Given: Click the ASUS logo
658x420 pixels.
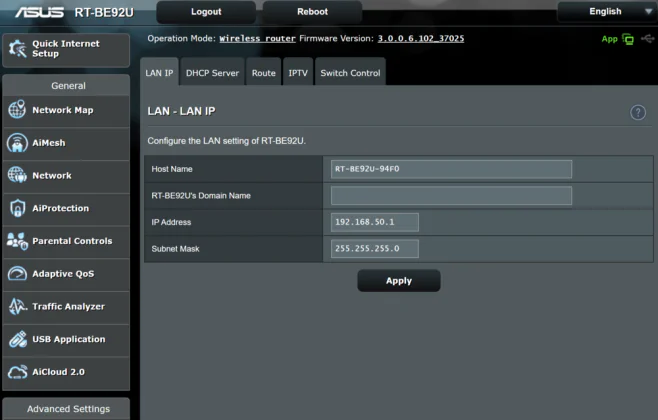Looking at the screenshot, I should pyautogui.click(x=39, y=12).
